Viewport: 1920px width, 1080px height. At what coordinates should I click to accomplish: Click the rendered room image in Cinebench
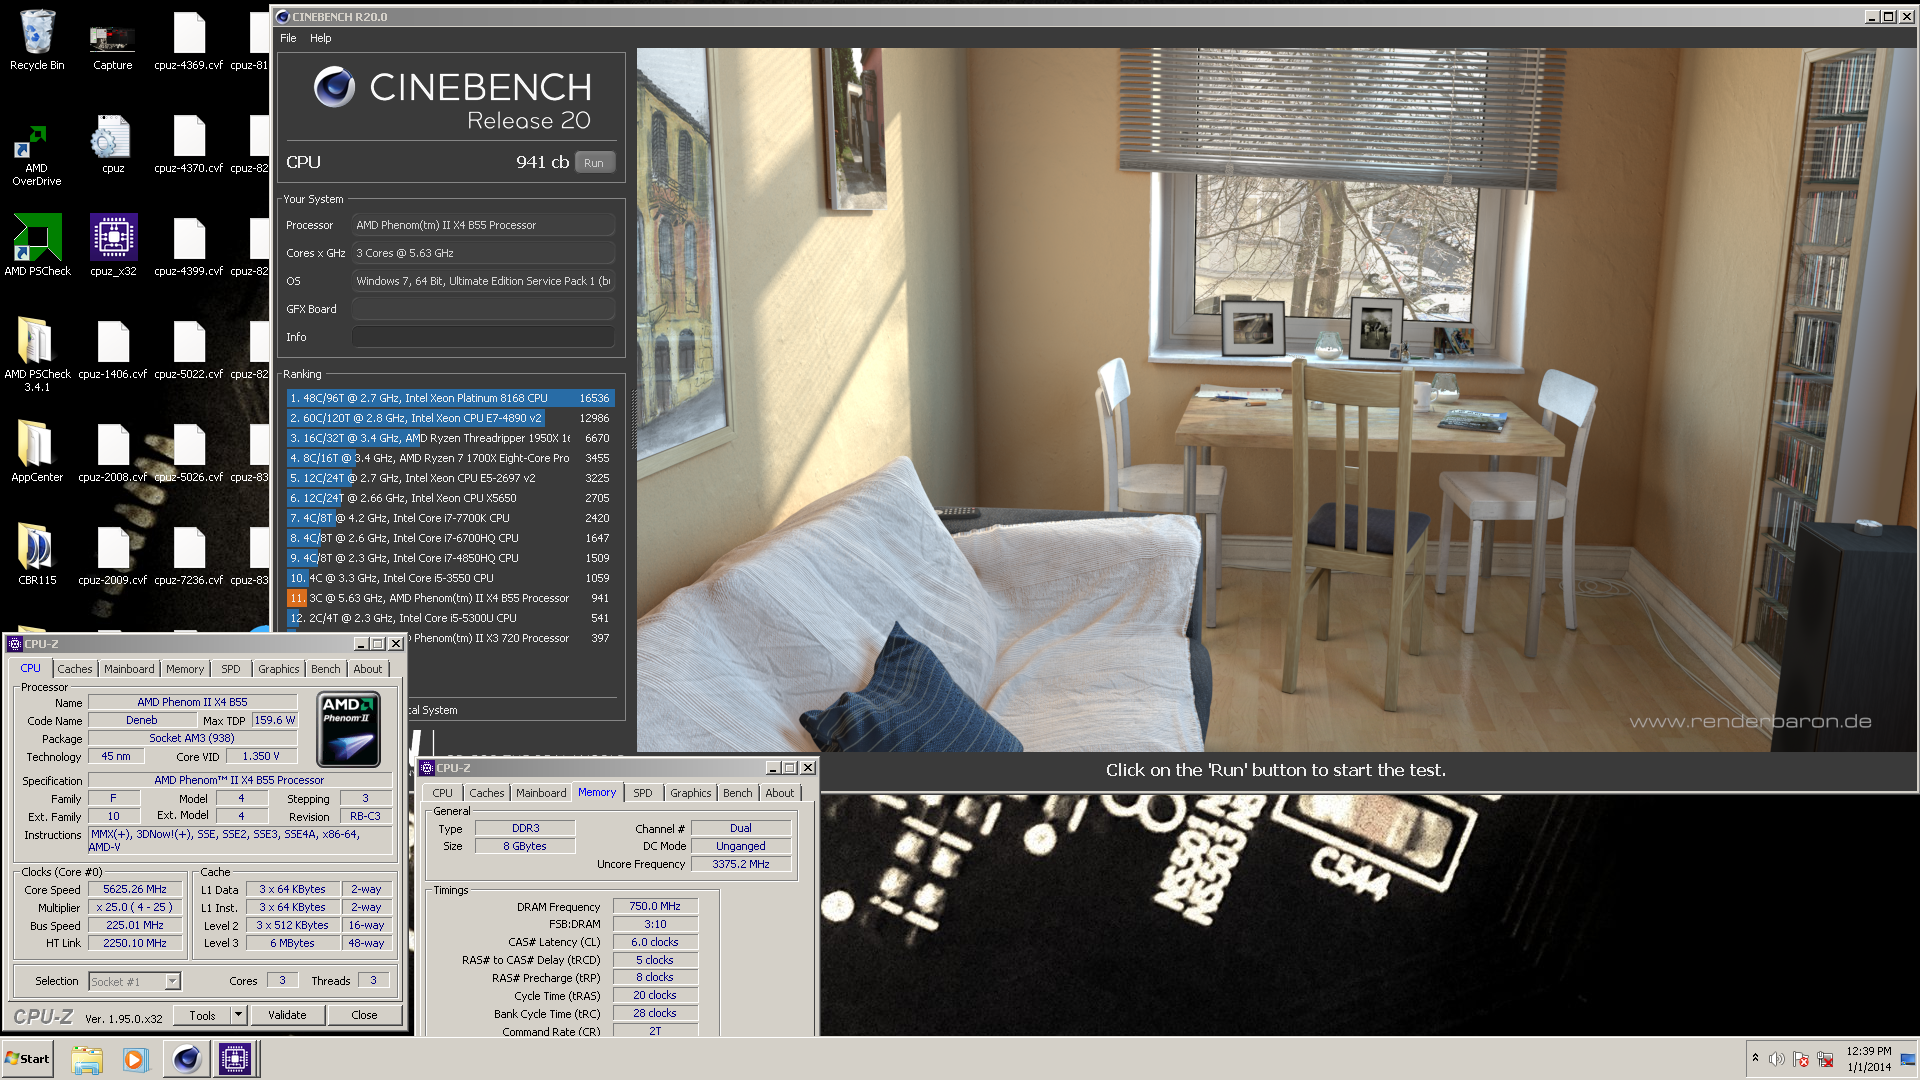(x=1276, y=400)
